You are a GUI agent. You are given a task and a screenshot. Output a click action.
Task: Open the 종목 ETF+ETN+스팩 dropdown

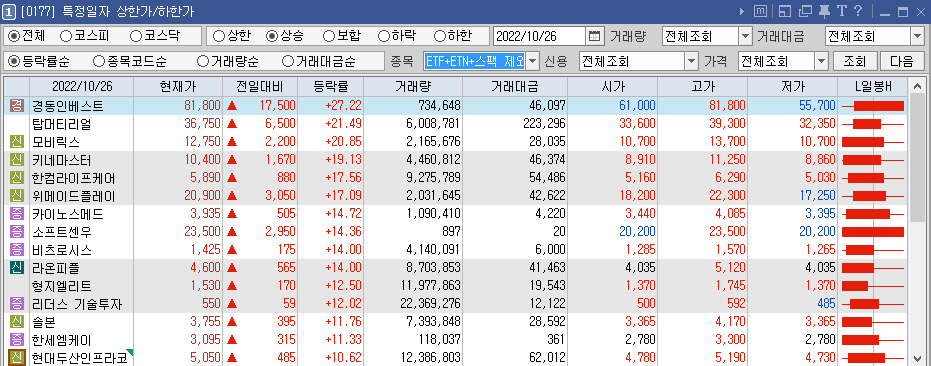click(x=532, y=61)
